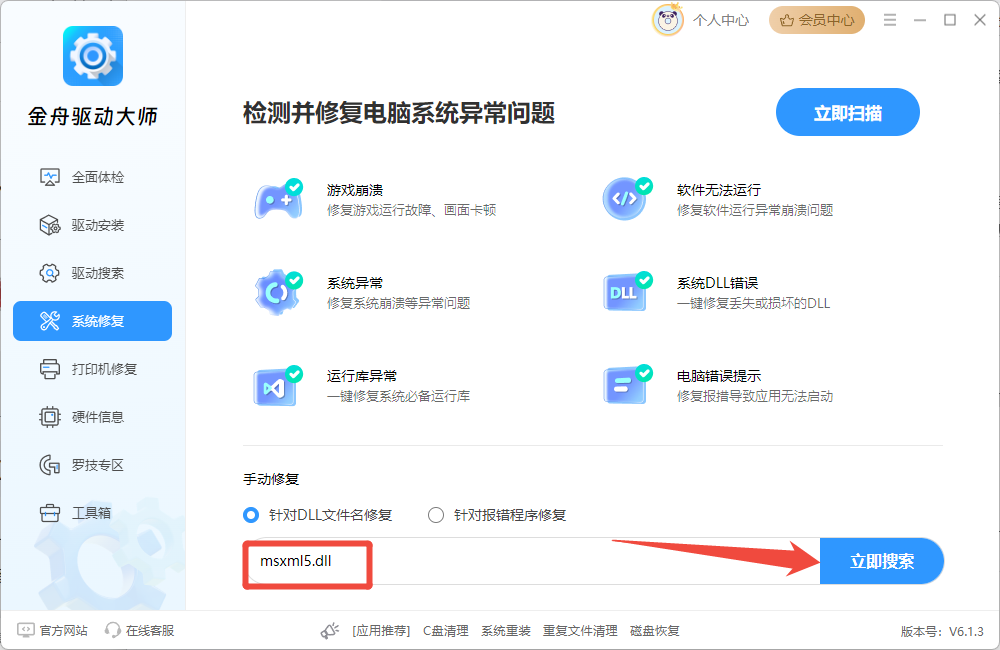Click the 金舟驱动大师 gear logo
1000x650 pixels.
[92, 56]
